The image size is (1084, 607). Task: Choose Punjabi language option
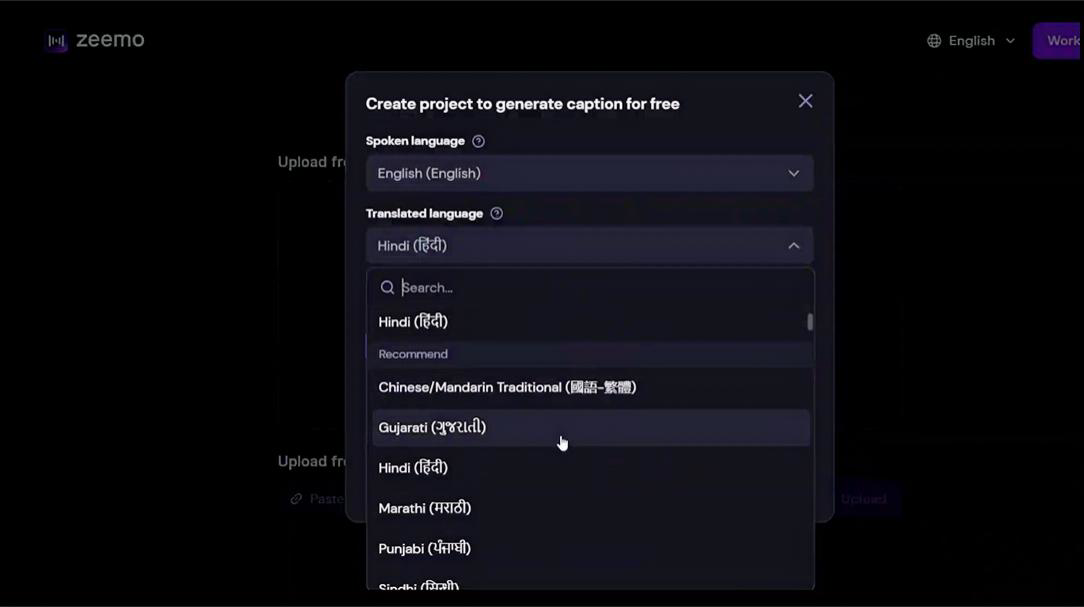point(590,548)
